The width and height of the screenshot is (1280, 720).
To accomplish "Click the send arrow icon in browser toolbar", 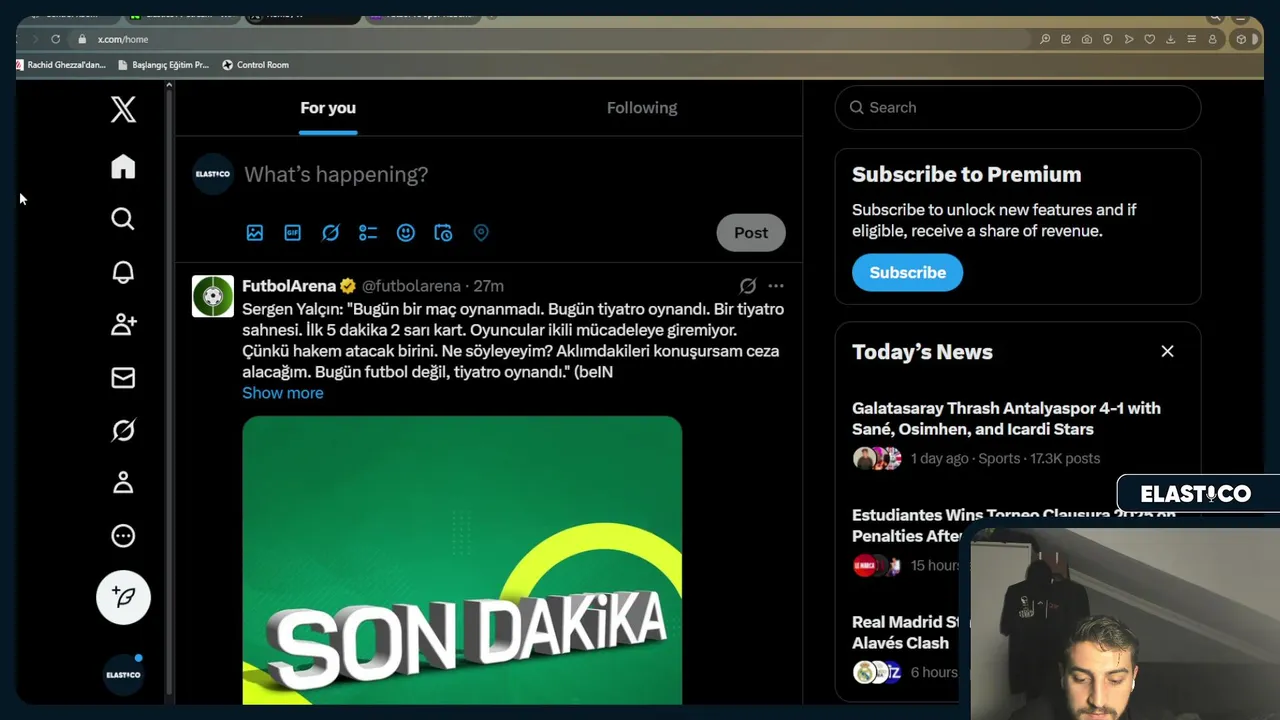I will tap(1129, 39).
